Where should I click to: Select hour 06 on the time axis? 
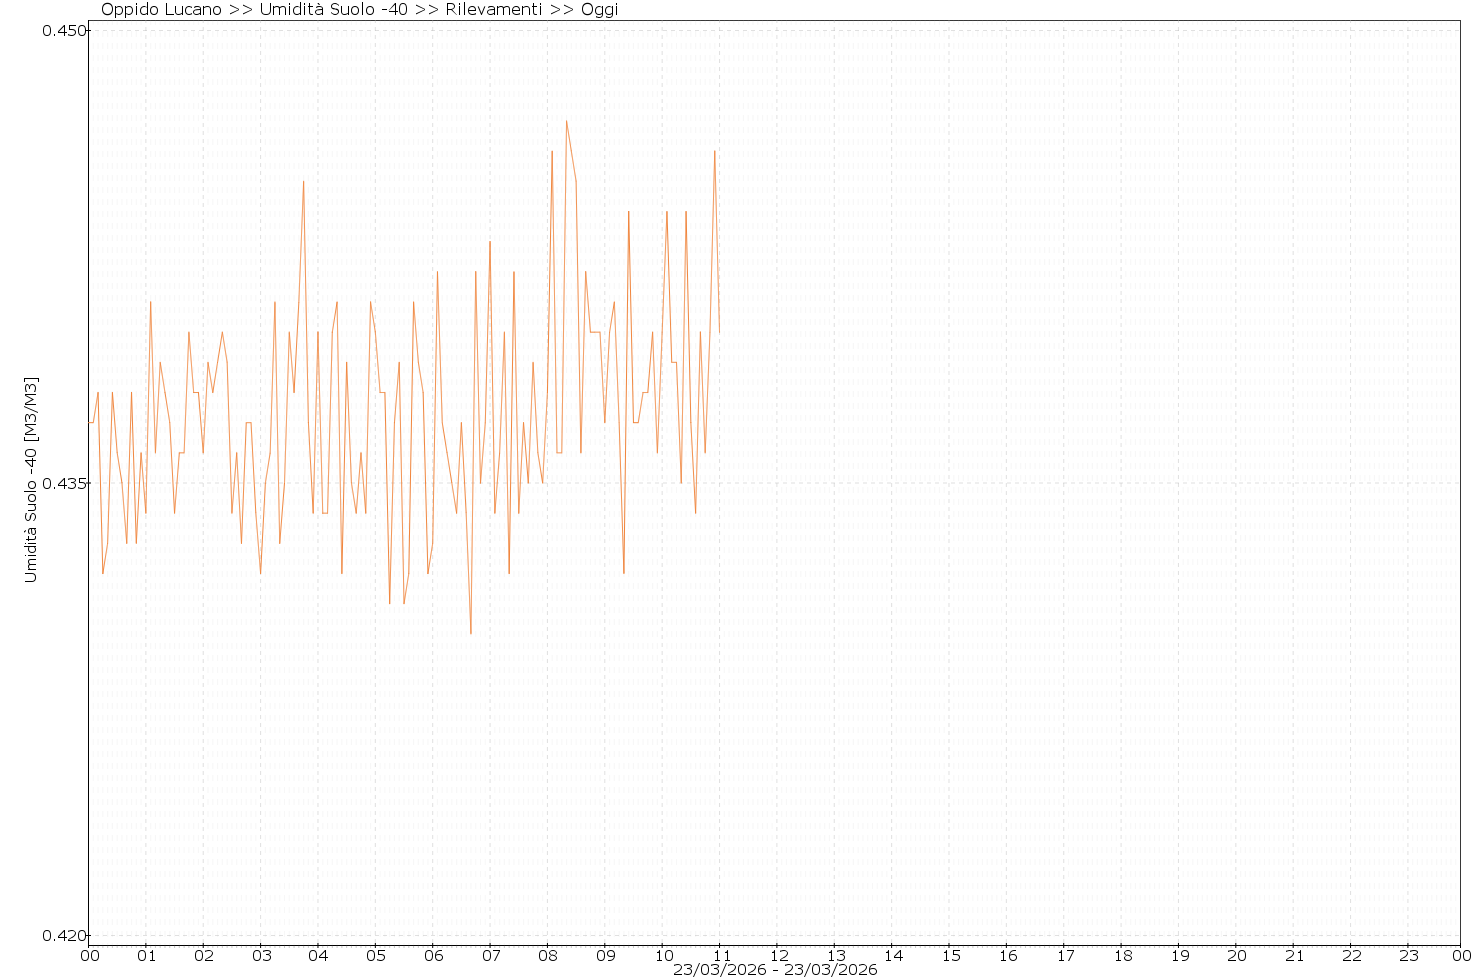pyautogui.click(x=433, y=955)
